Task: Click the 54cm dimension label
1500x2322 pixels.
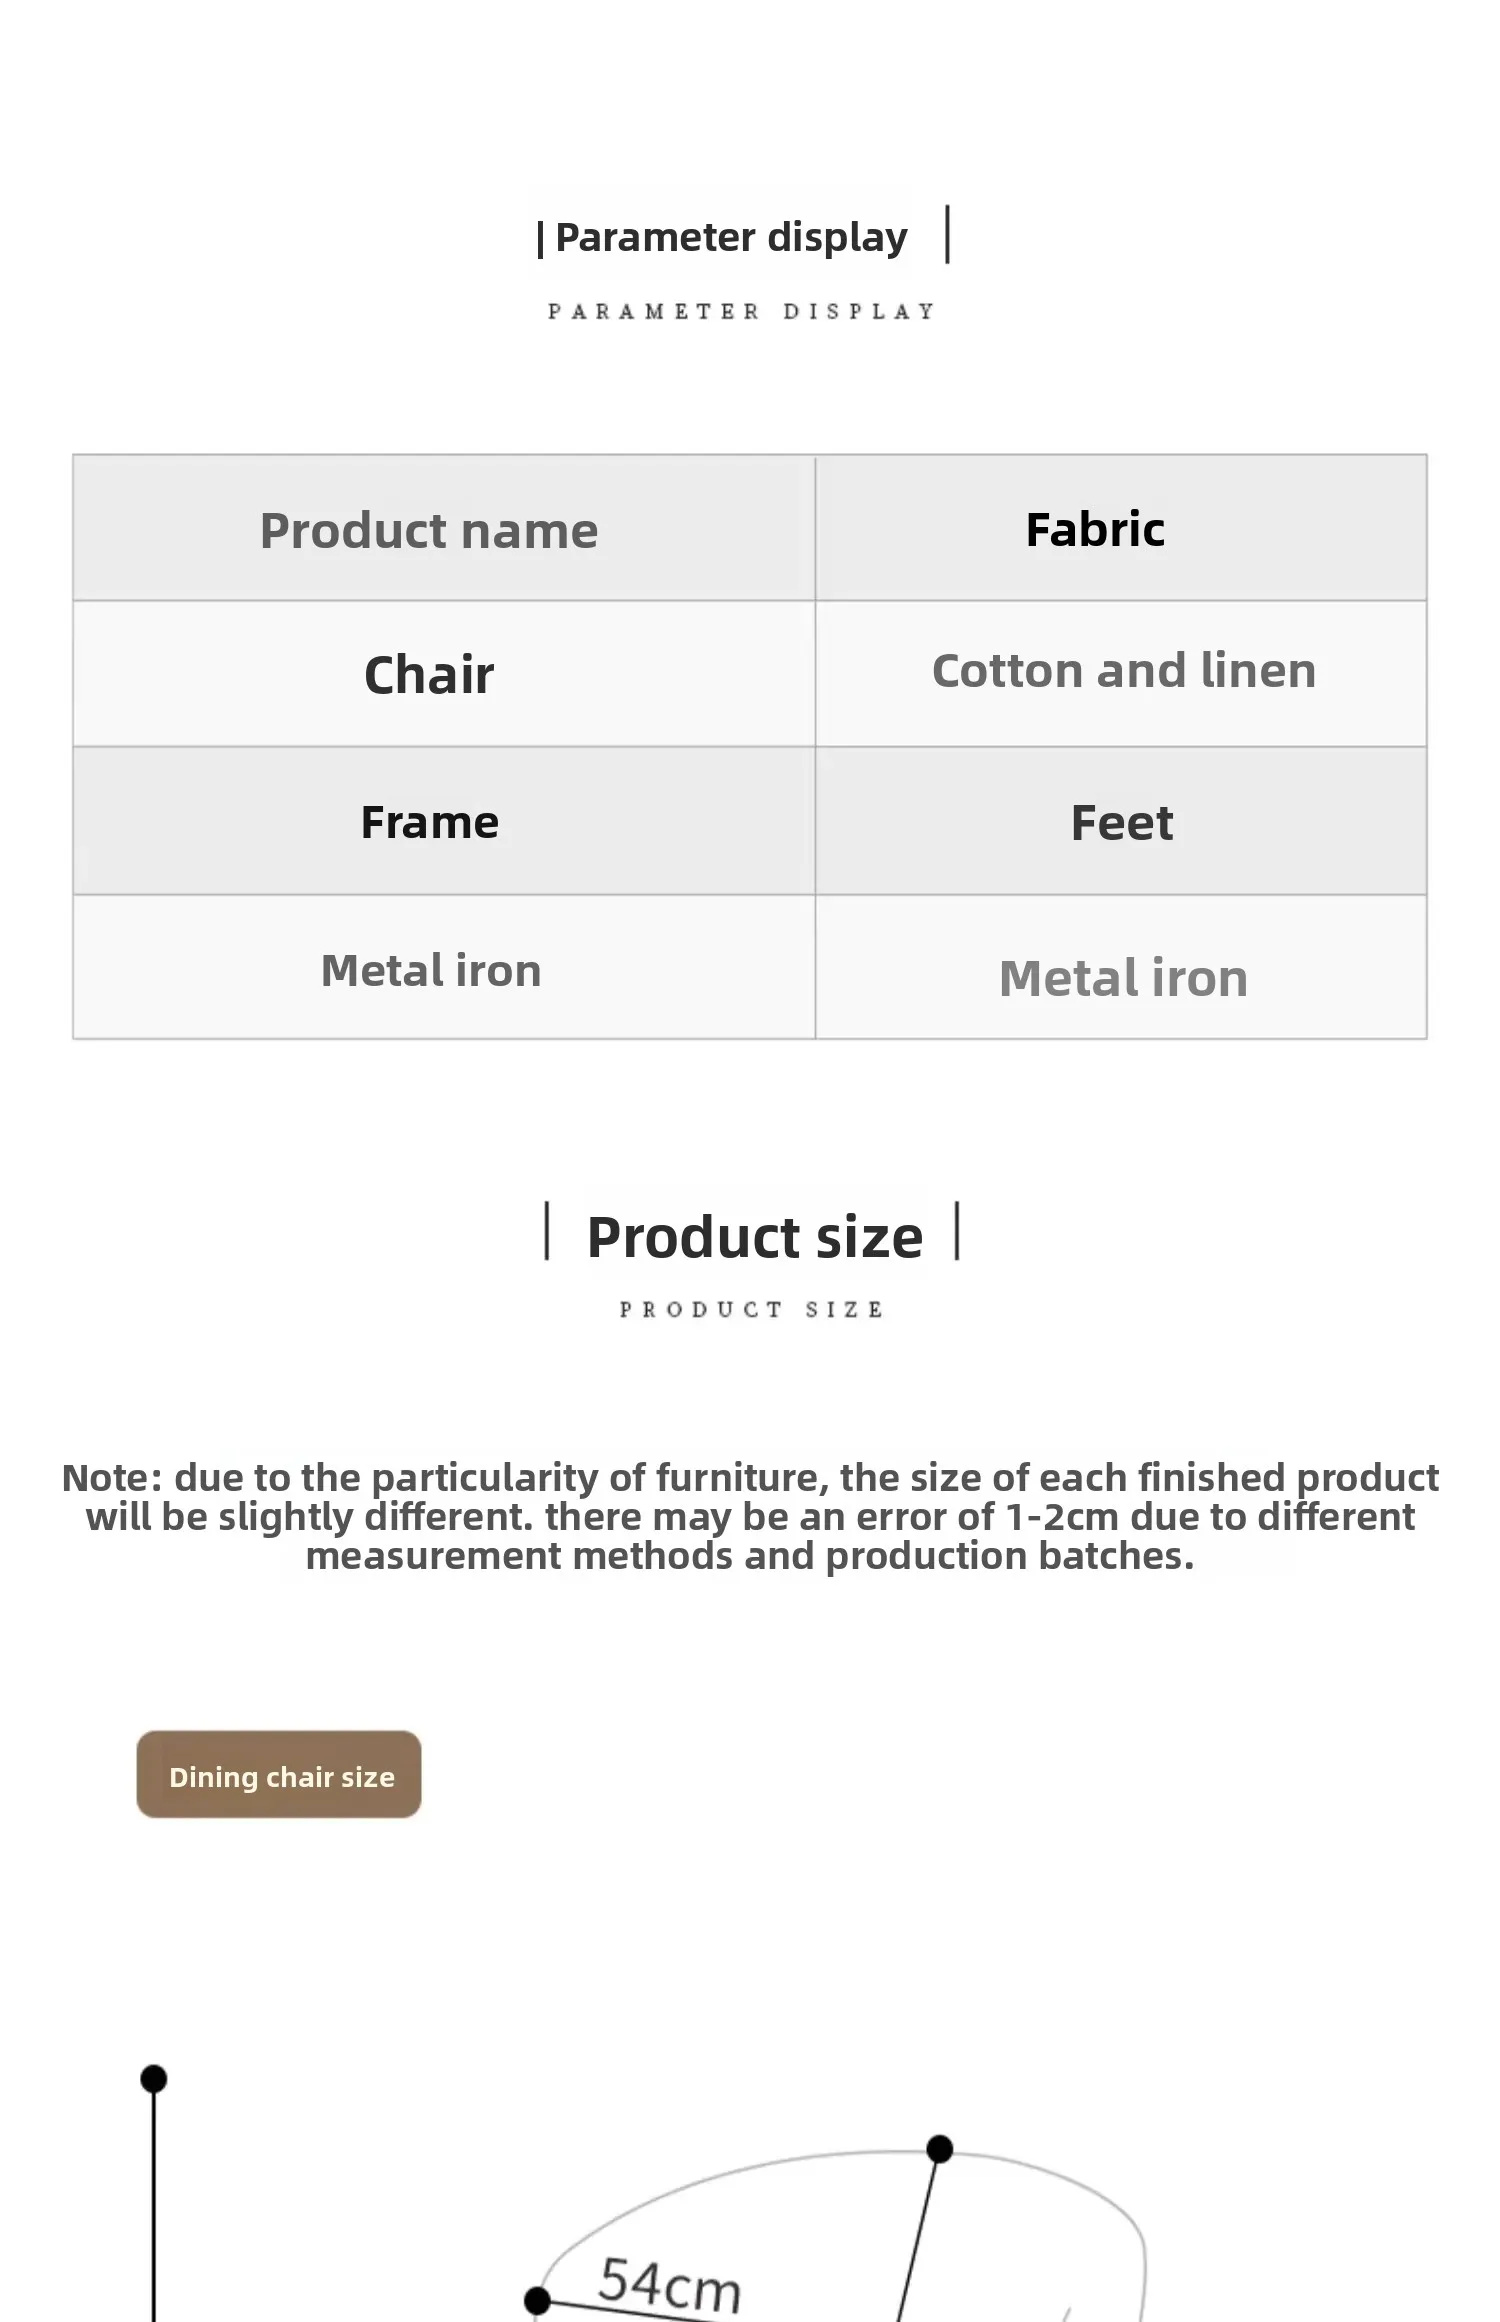Action: click(669, 2284)
